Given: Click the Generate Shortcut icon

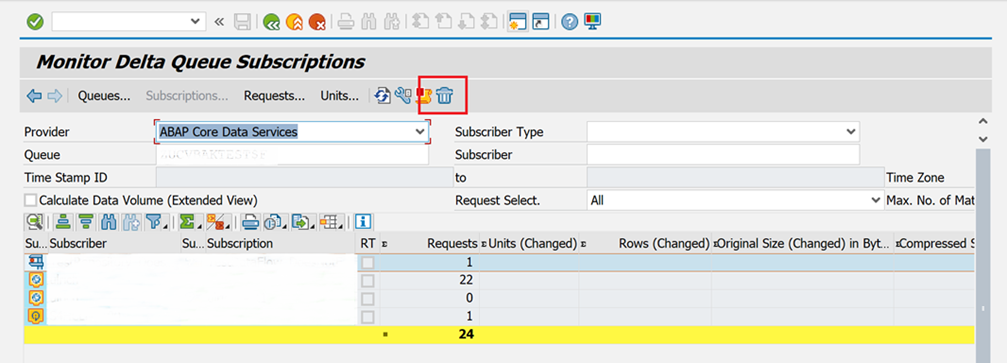Looking at the screenshot, I should (x=541, y=22).
